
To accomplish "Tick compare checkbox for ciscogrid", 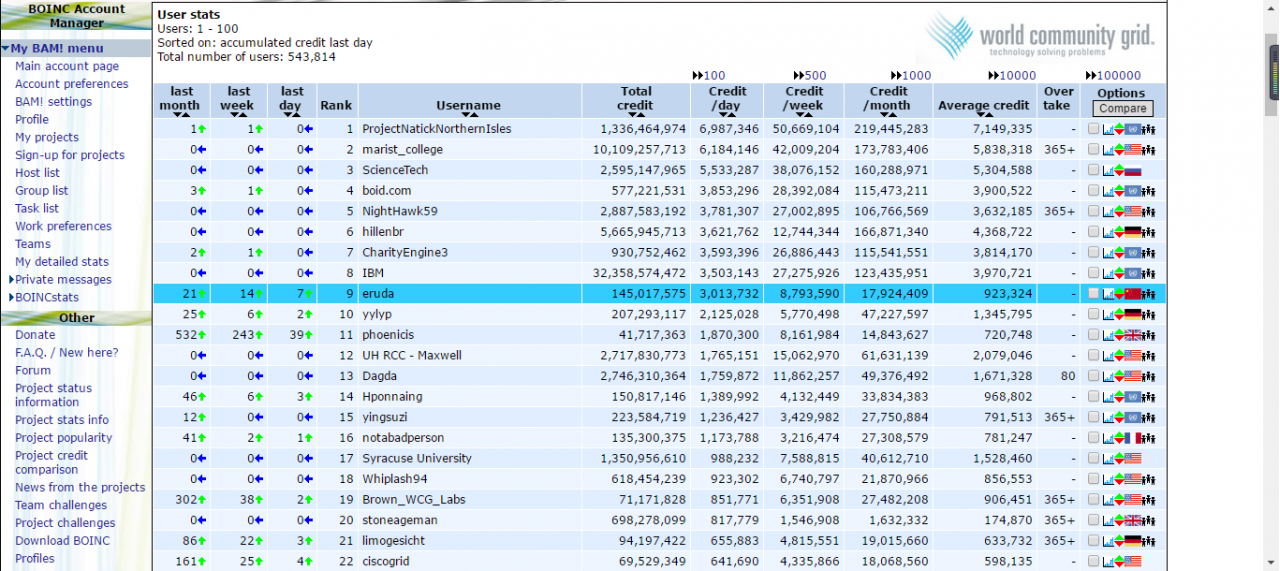I will (x=1093, y=561).
